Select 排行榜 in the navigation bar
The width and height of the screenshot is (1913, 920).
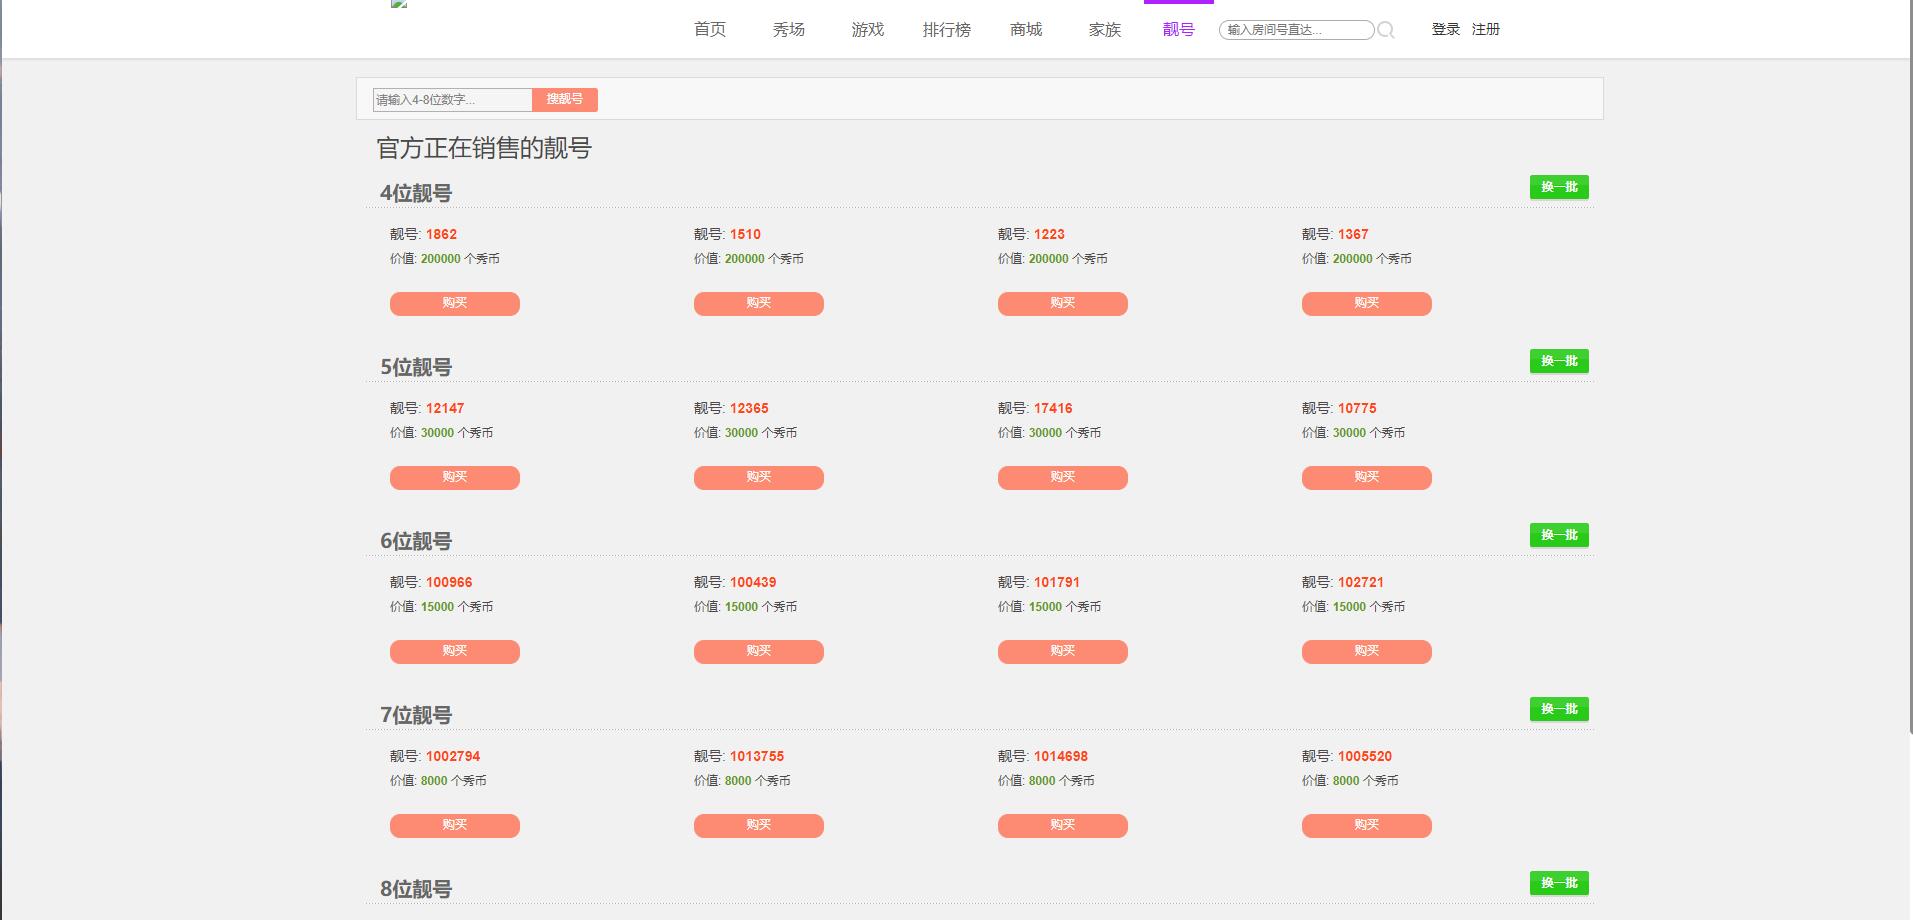947,30
